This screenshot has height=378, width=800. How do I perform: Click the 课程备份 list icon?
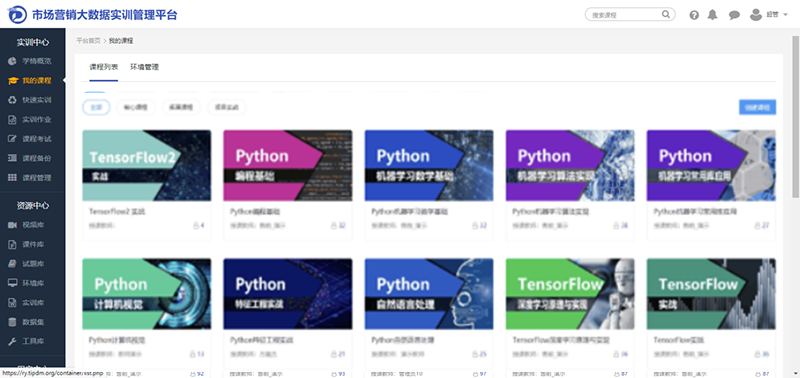pyautogui.click(x=13, y=158)
